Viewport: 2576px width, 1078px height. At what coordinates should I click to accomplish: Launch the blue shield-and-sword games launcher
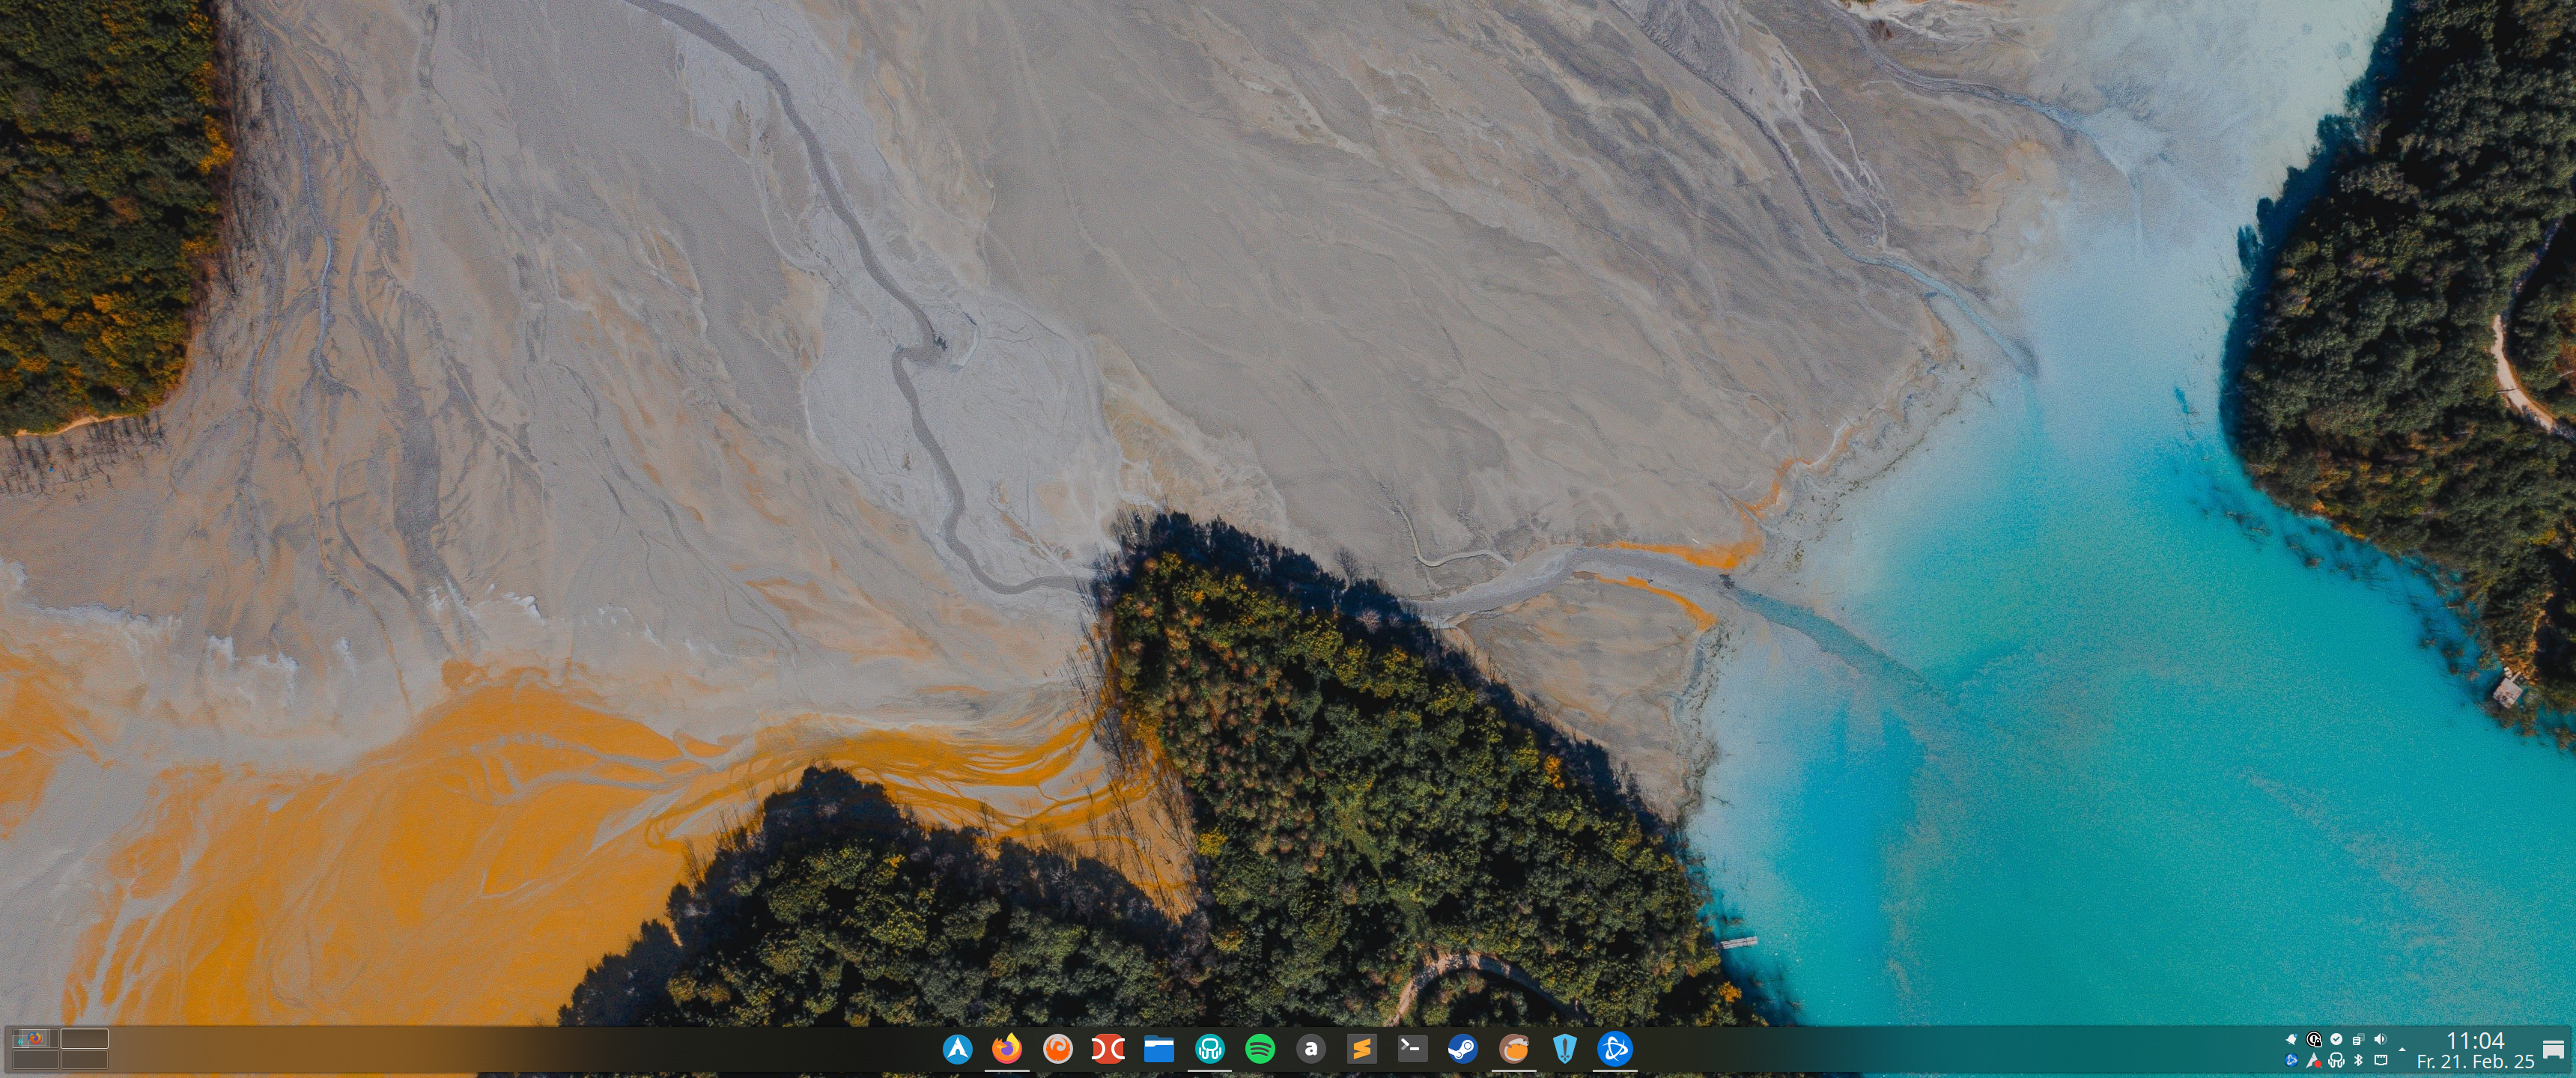(1564, 1048)
